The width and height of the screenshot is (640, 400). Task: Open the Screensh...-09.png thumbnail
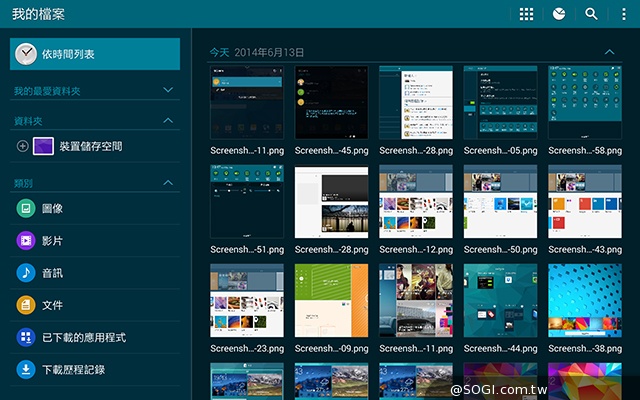click(331, 302)
